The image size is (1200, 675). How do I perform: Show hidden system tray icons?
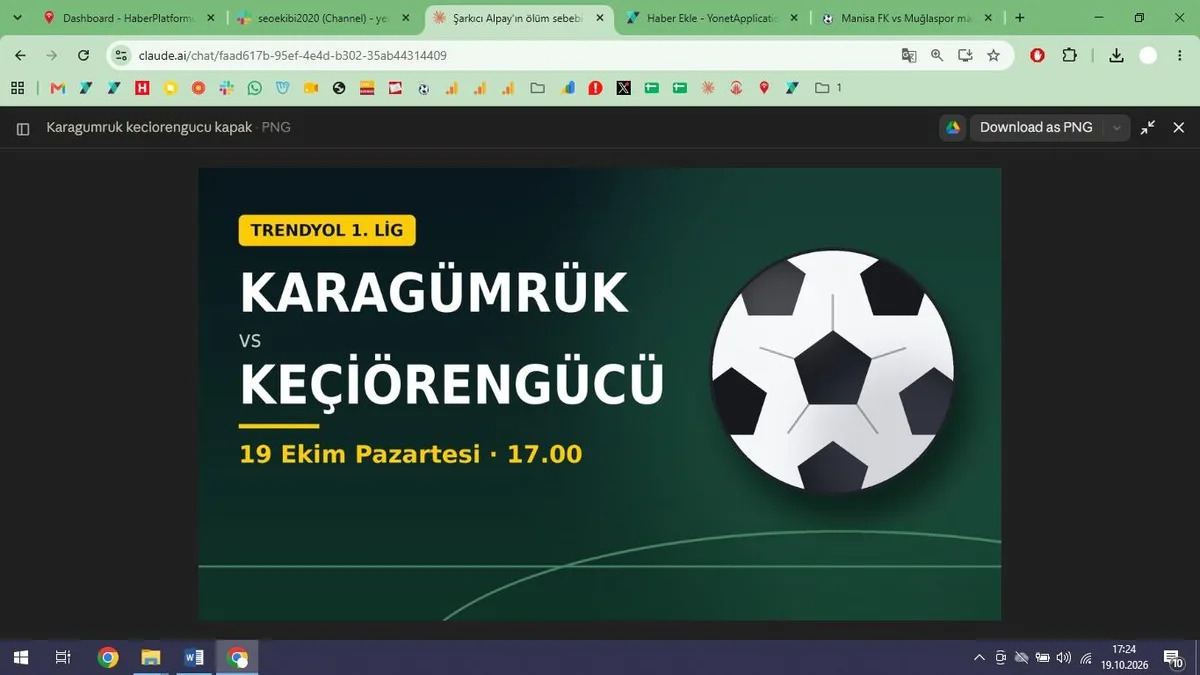coord(979,657)
